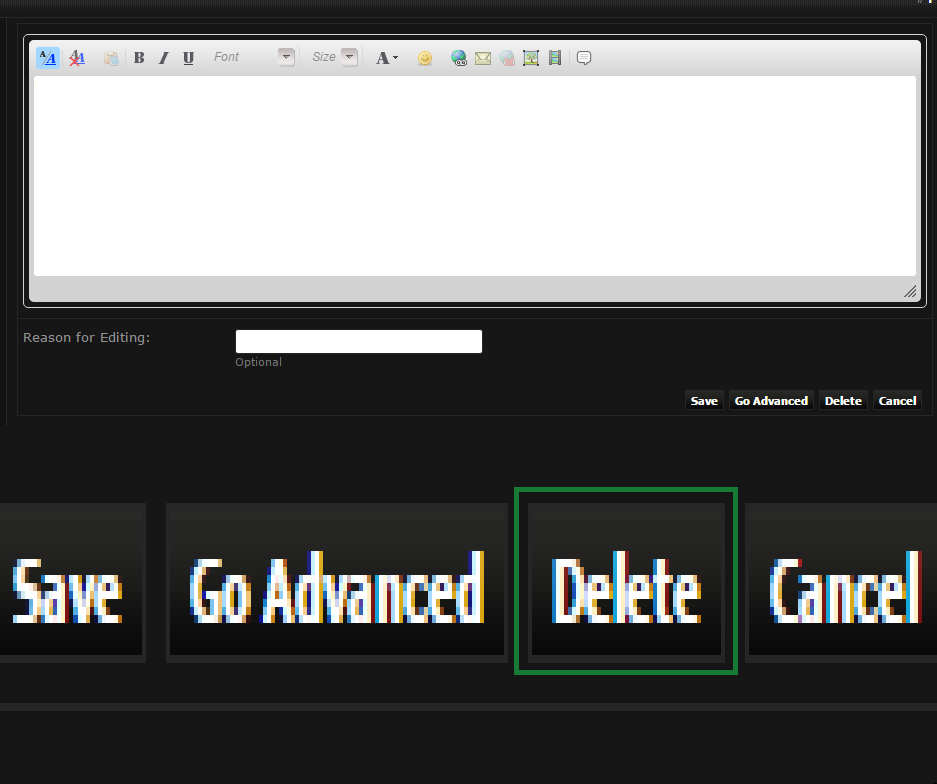
Task: Click the small Delete button under Reason field
Action: (843, 401)
